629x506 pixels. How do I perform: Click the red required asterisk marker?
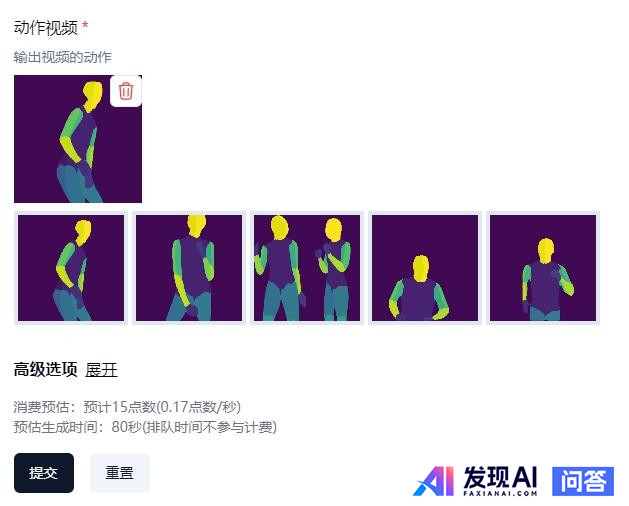(85, 26)
